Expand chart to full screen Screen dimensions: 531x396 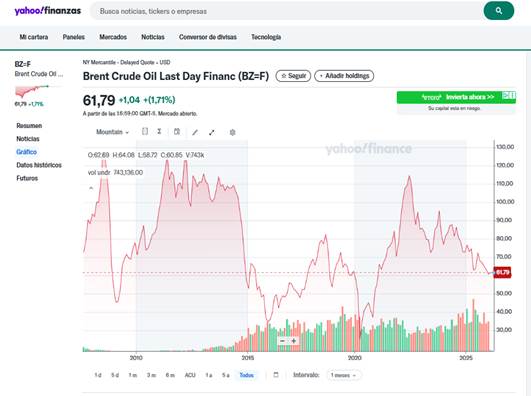pyautogui.click(x=212, y=132)
